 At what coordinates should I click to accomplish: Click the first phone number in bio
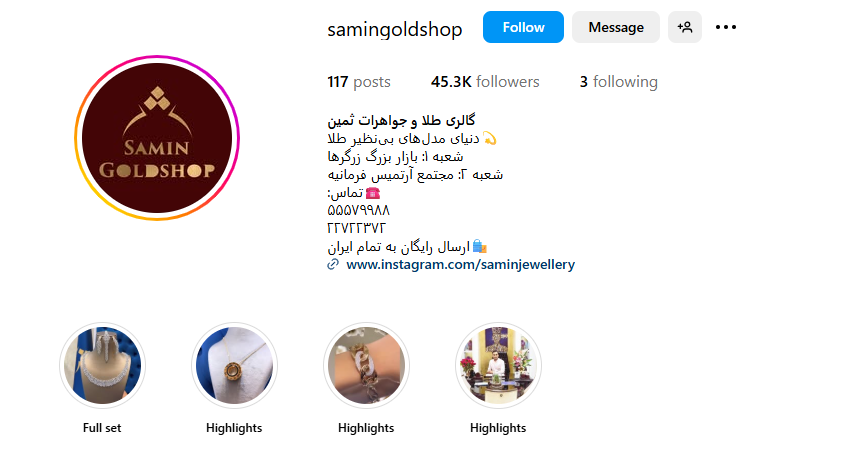(x=358, y=210)
